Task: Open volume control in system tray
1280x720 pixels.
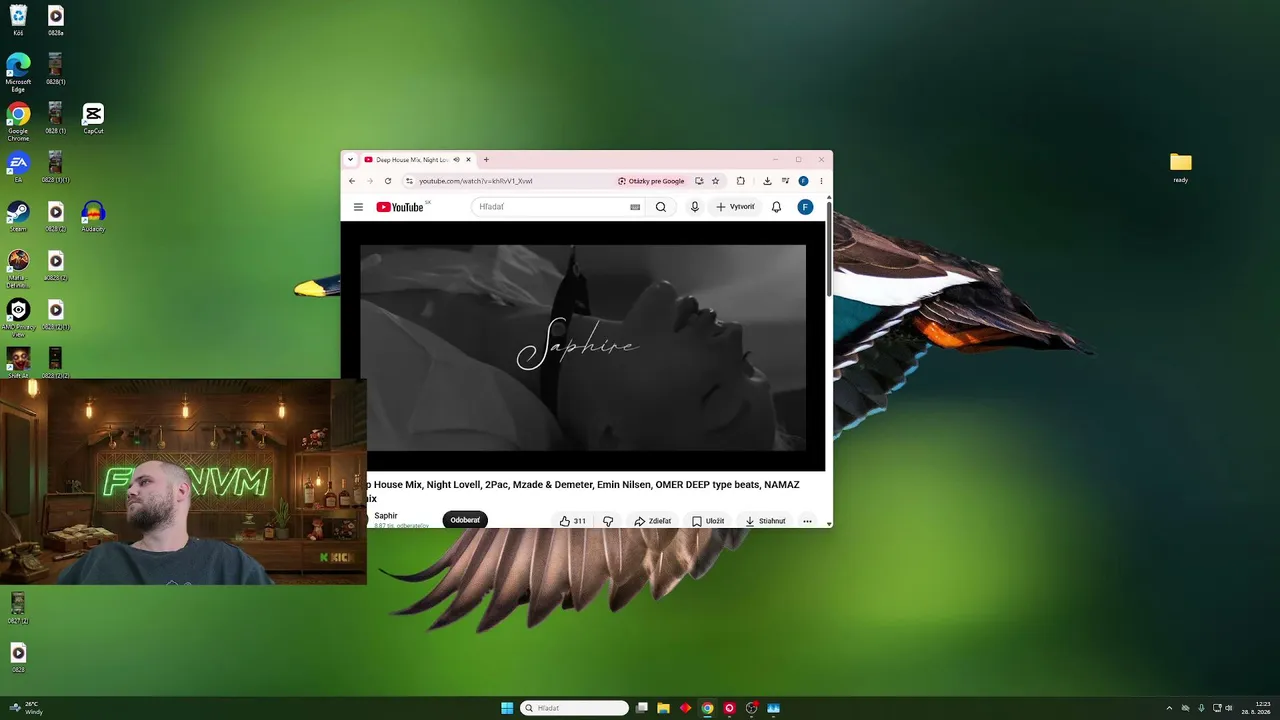Action: 1228,708
